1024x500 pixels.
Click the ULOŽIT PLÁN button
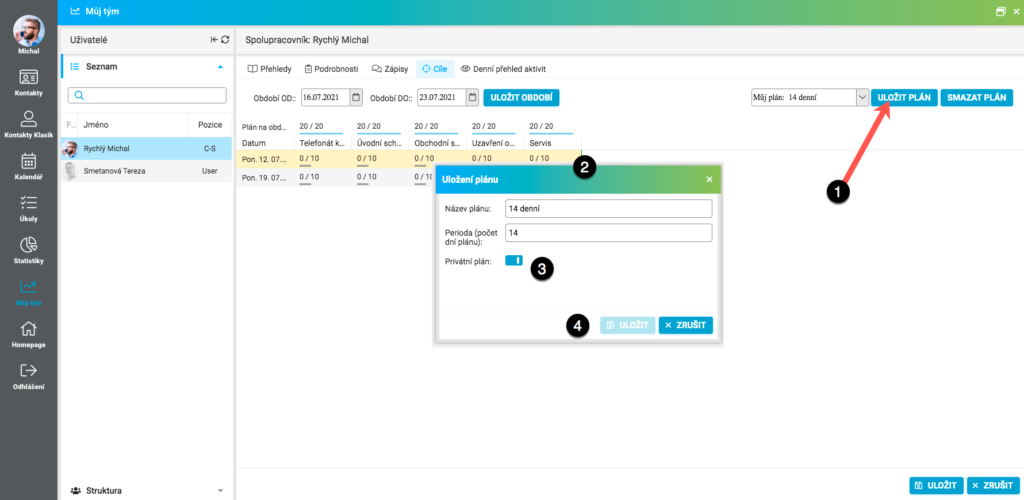tap(904, 97)
